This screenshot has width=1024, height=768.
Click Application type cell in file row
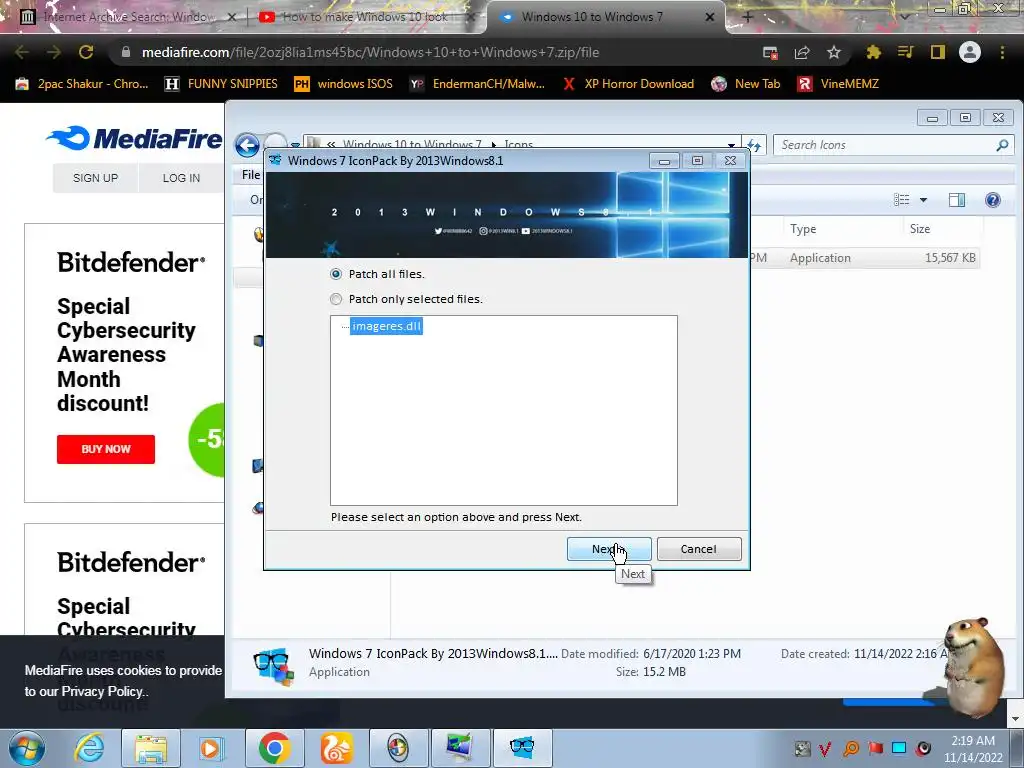point(820,258)
